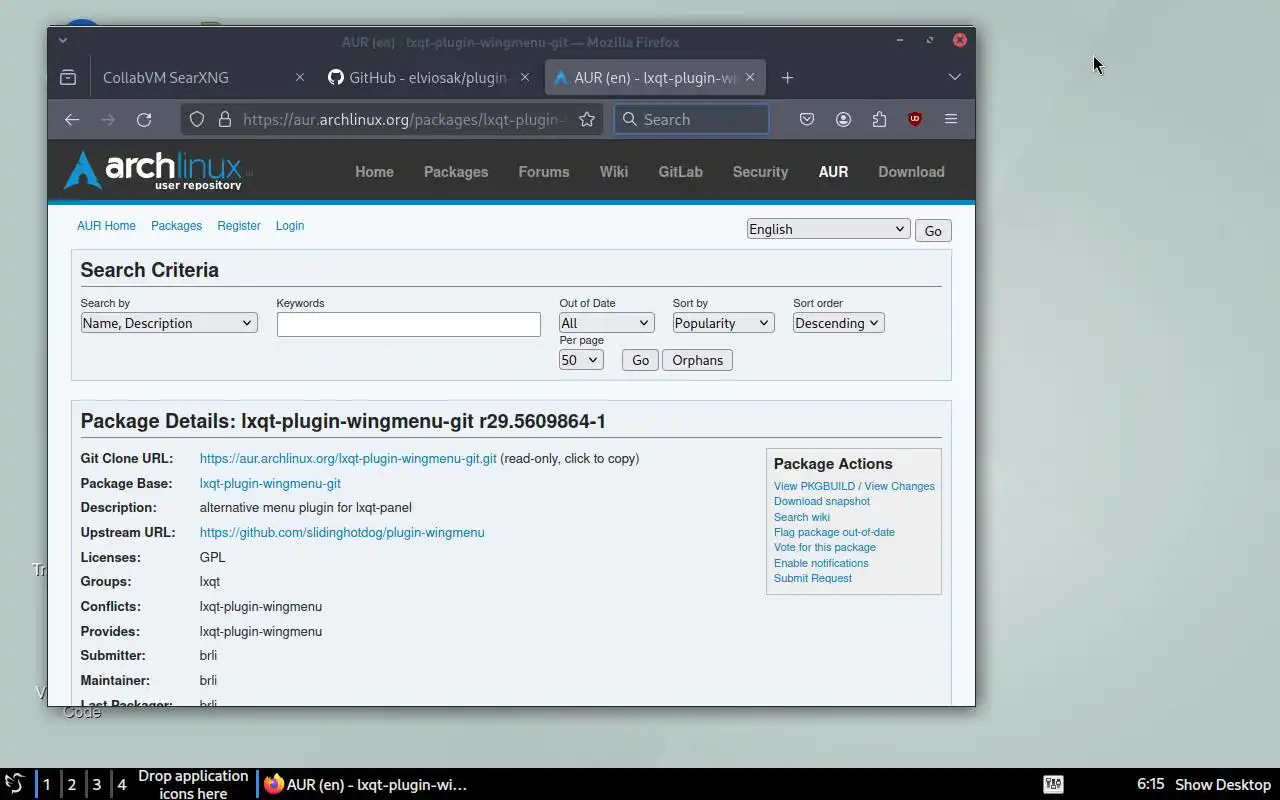Open a new tab with plus button
This screenshot has height=800, width=1280.
[x=787, y=77]
